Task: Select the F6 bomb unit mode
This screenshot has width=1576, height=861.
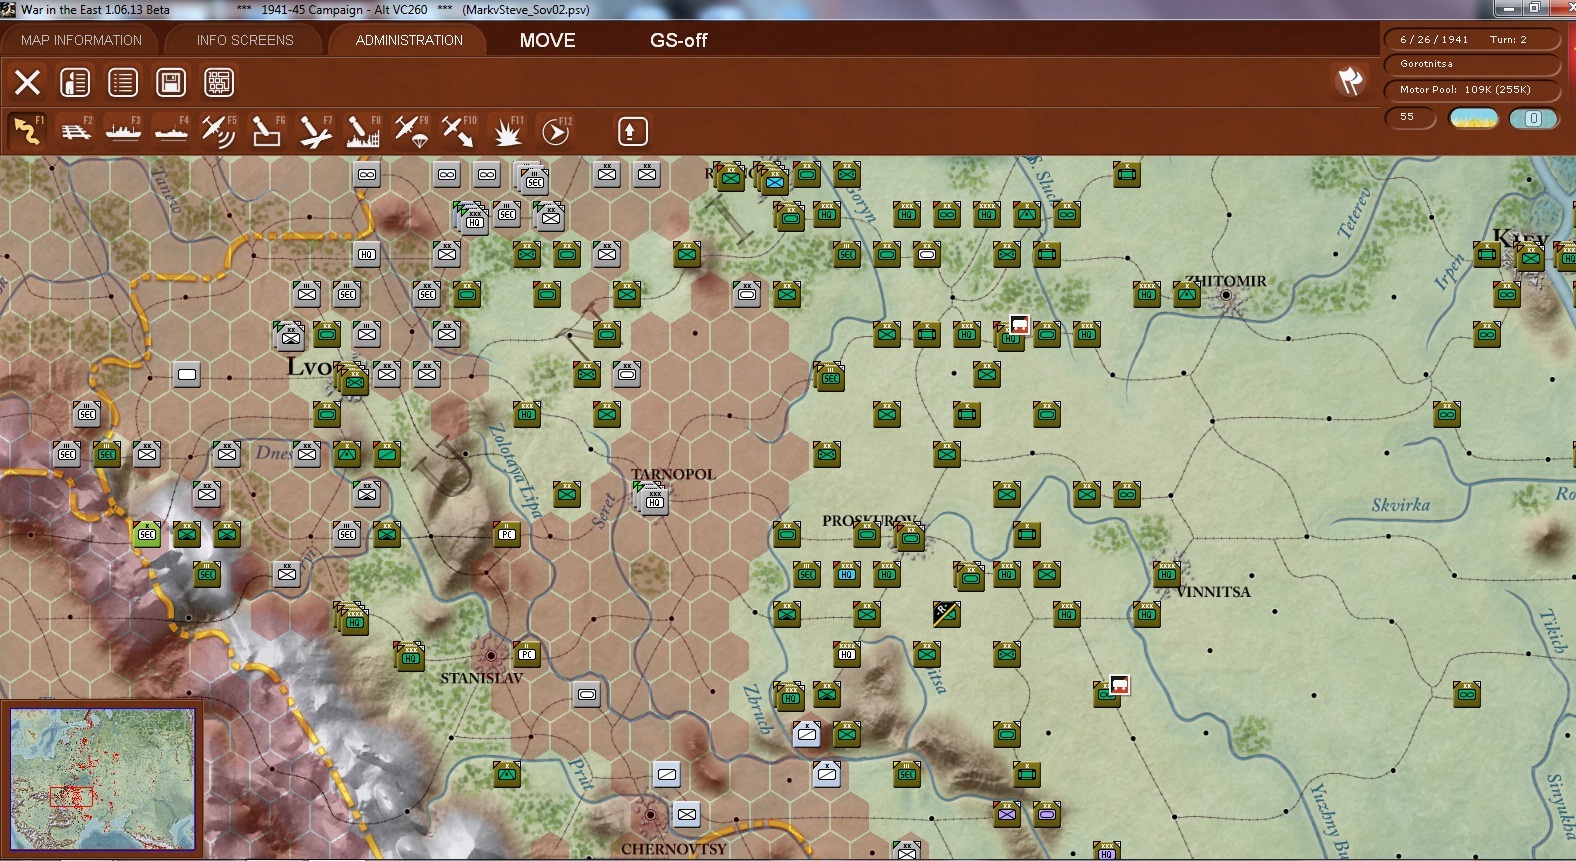Action: (x=267, y=131)
